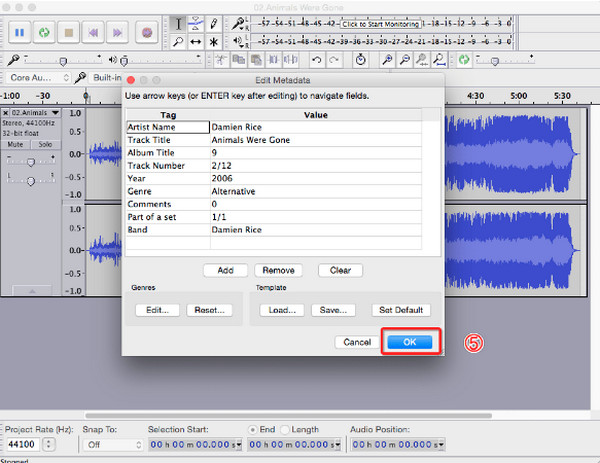600x463 pixels.
Task: Select the Length radio button
Action: click(284, 430)
